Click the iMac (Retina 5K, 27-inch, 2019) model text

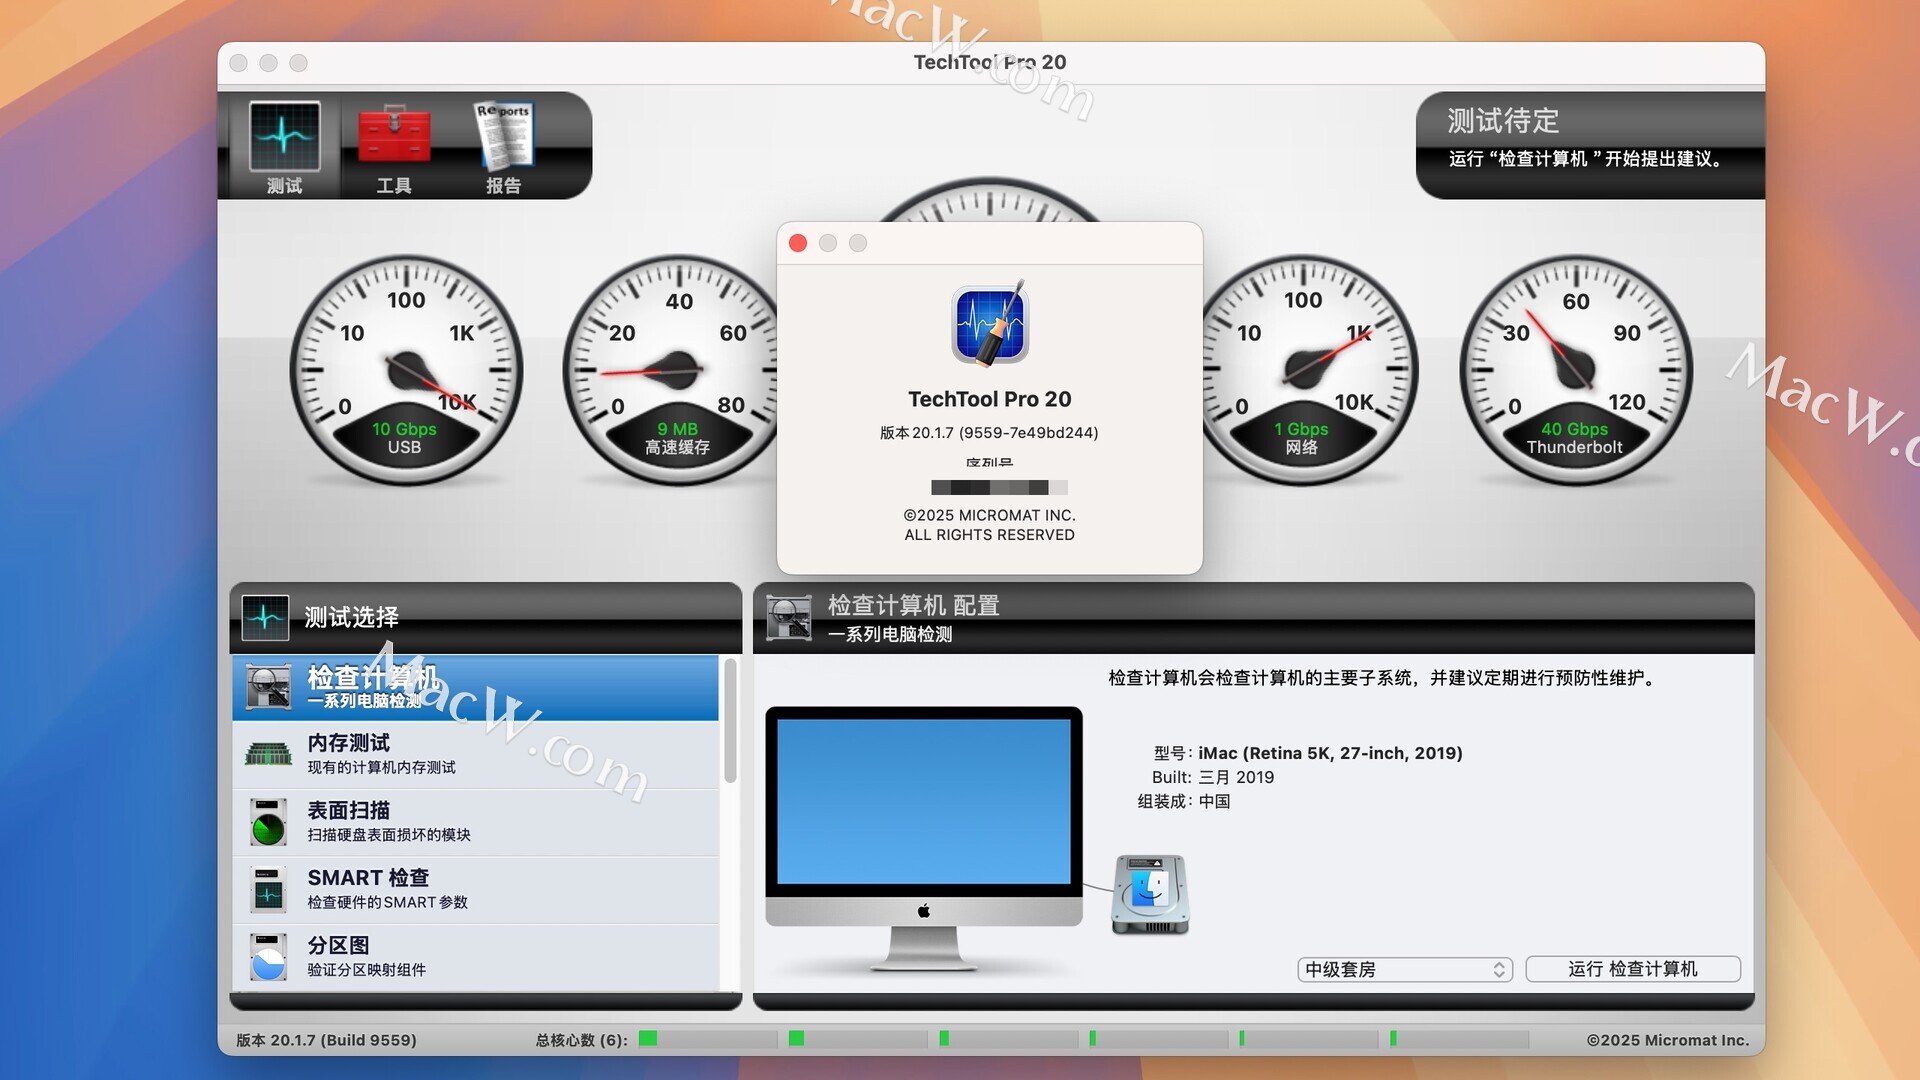click(x=1330, y=753)
